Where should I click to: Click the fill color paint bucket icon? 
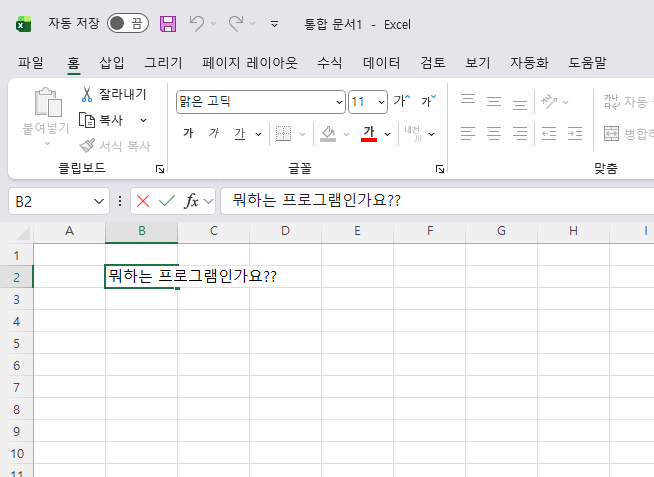[328, 133]
